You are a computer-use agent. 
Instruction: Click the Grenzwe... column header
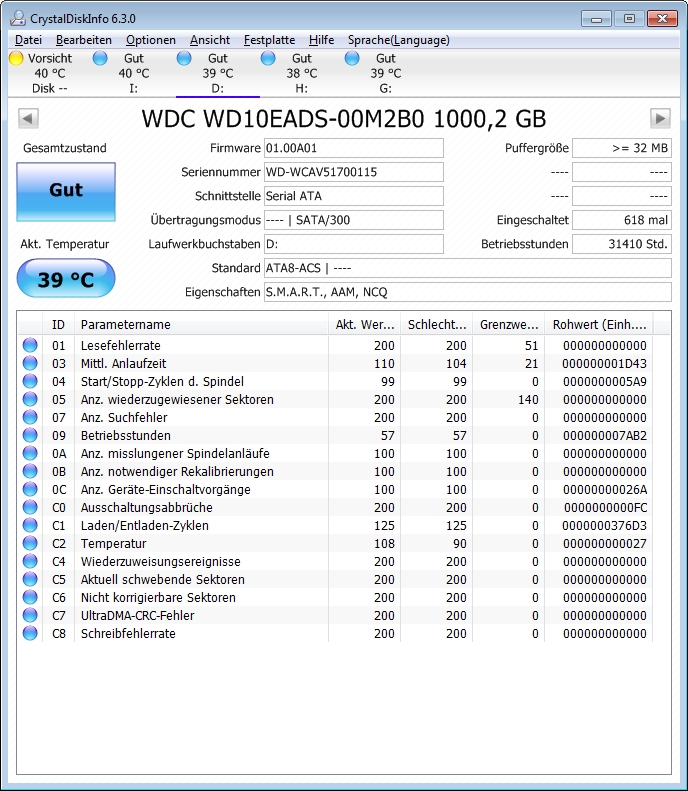(x=509, y=324)
